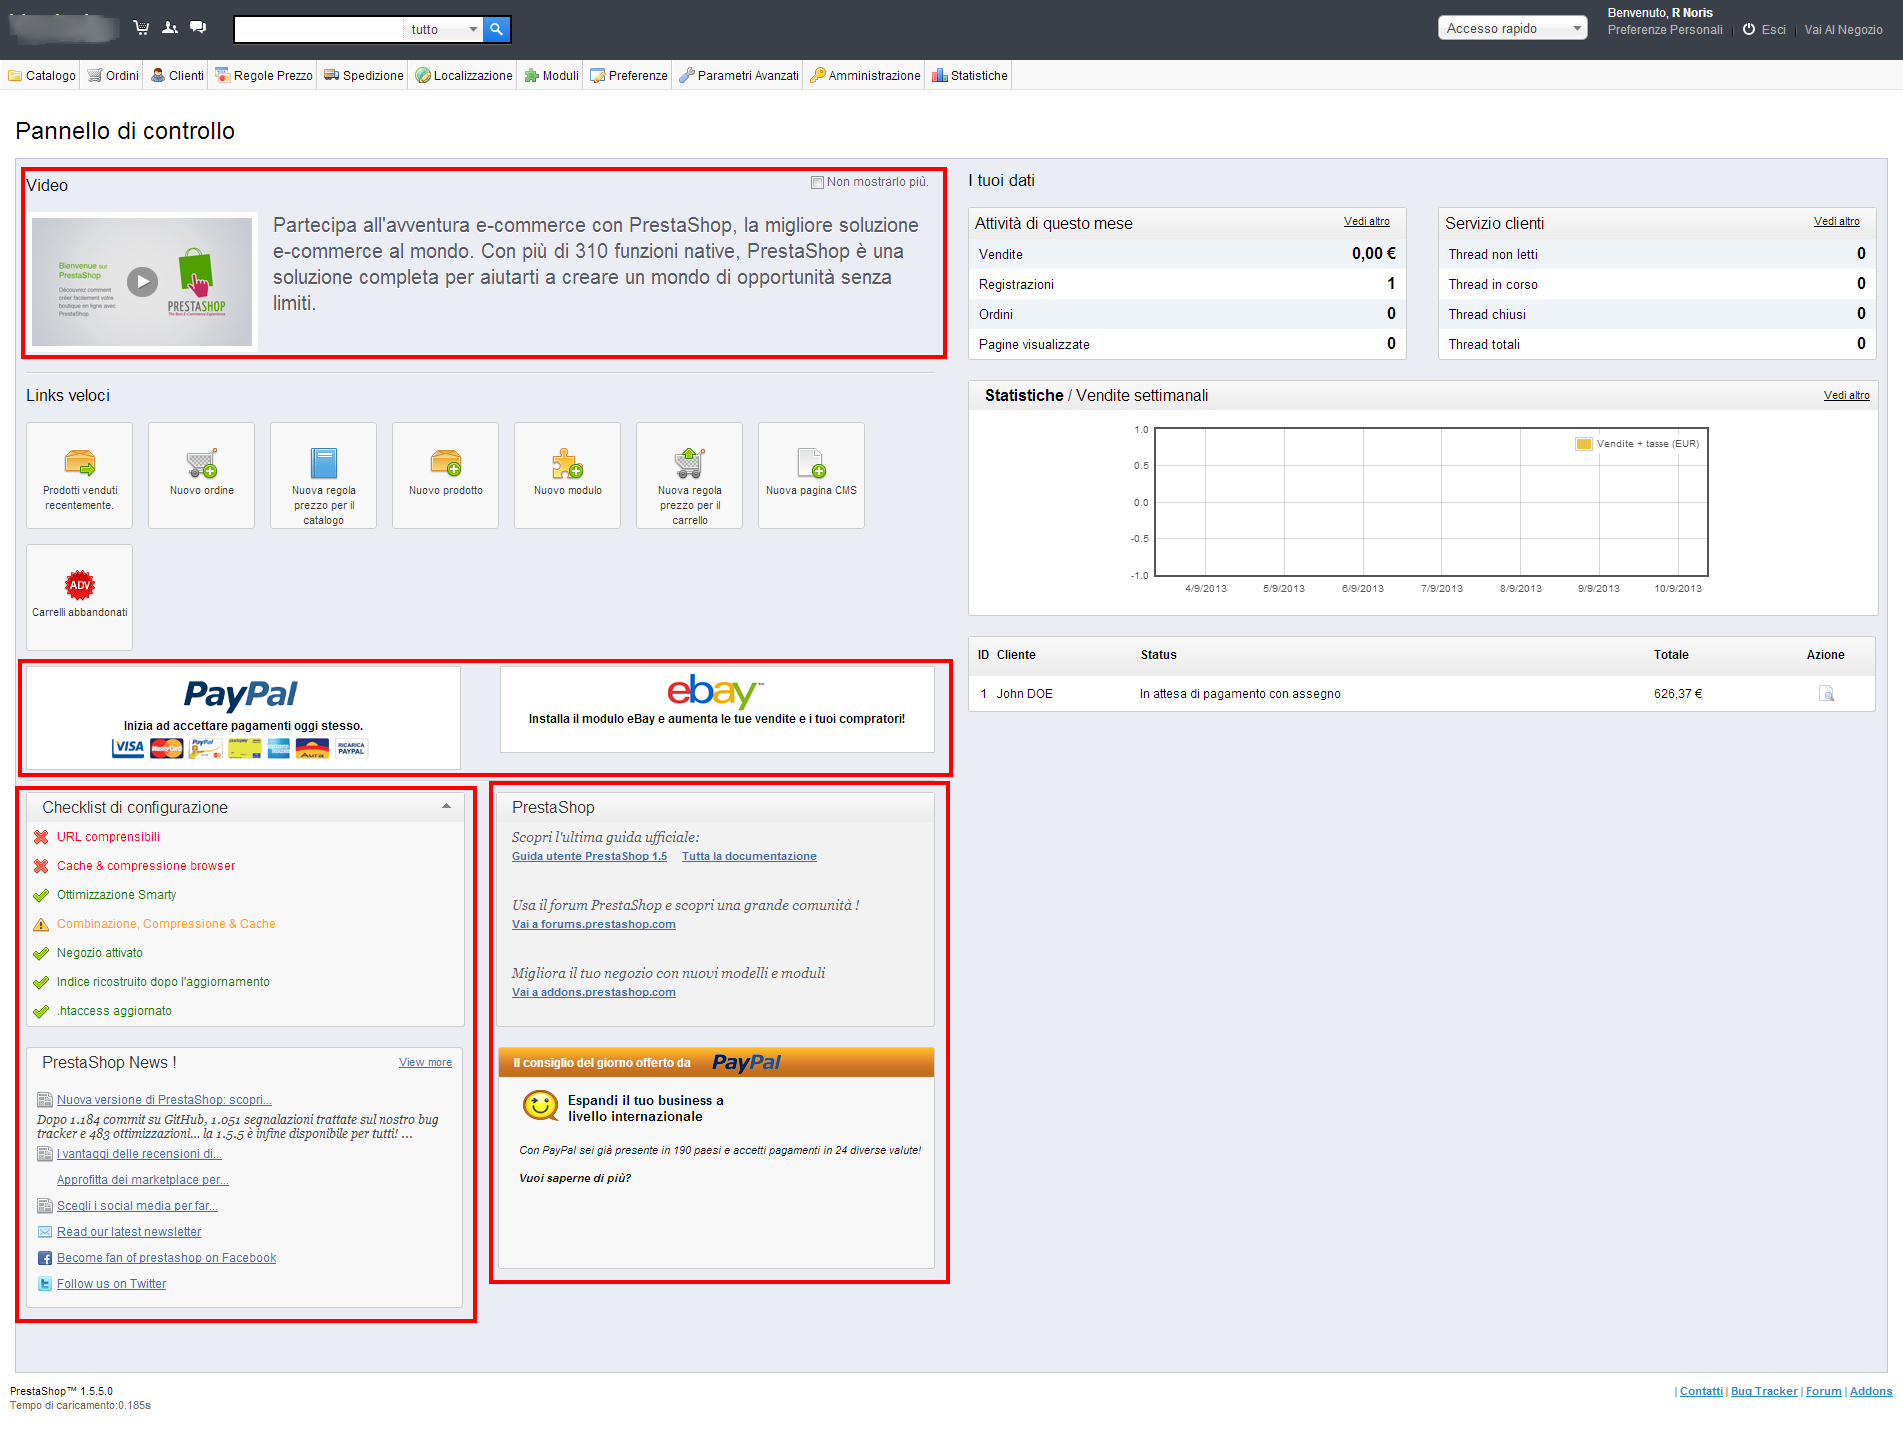The width and height of the screenshot is (1903, 1448).
Task: Open Prodotti venduti recentemente quick link
Action: 80,475
